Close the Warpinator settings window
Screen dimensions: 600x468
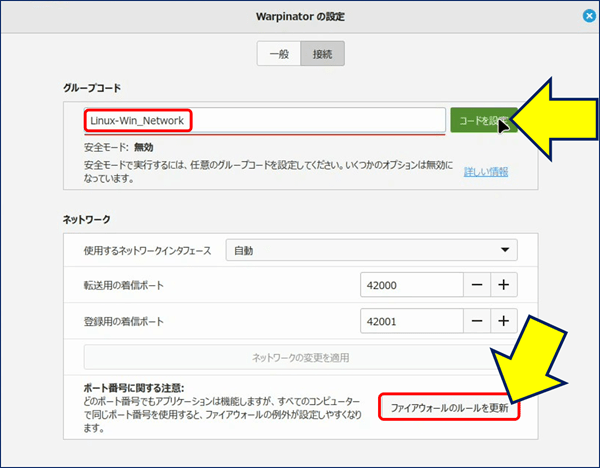click(x=589, y=16)
